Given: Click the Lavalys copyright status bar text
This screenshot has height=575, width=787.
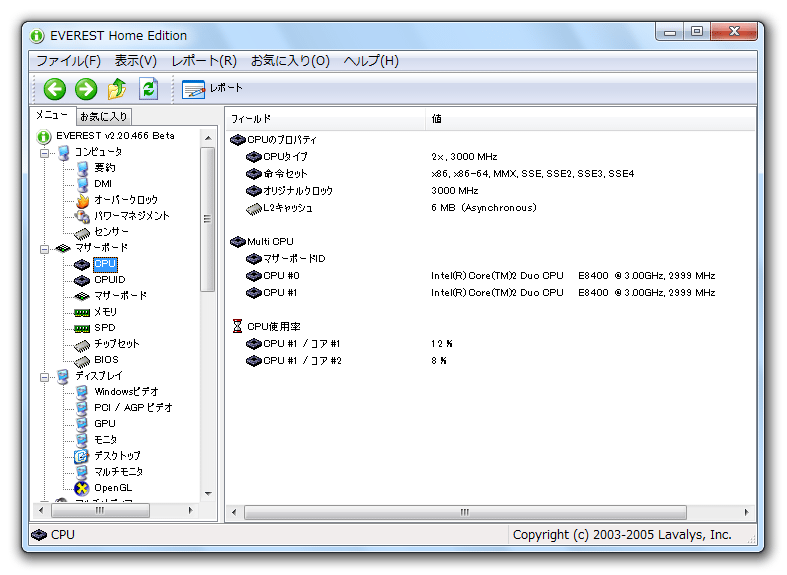Looking at the screenshot, I should pyautogui.click(x=622, y=535).
